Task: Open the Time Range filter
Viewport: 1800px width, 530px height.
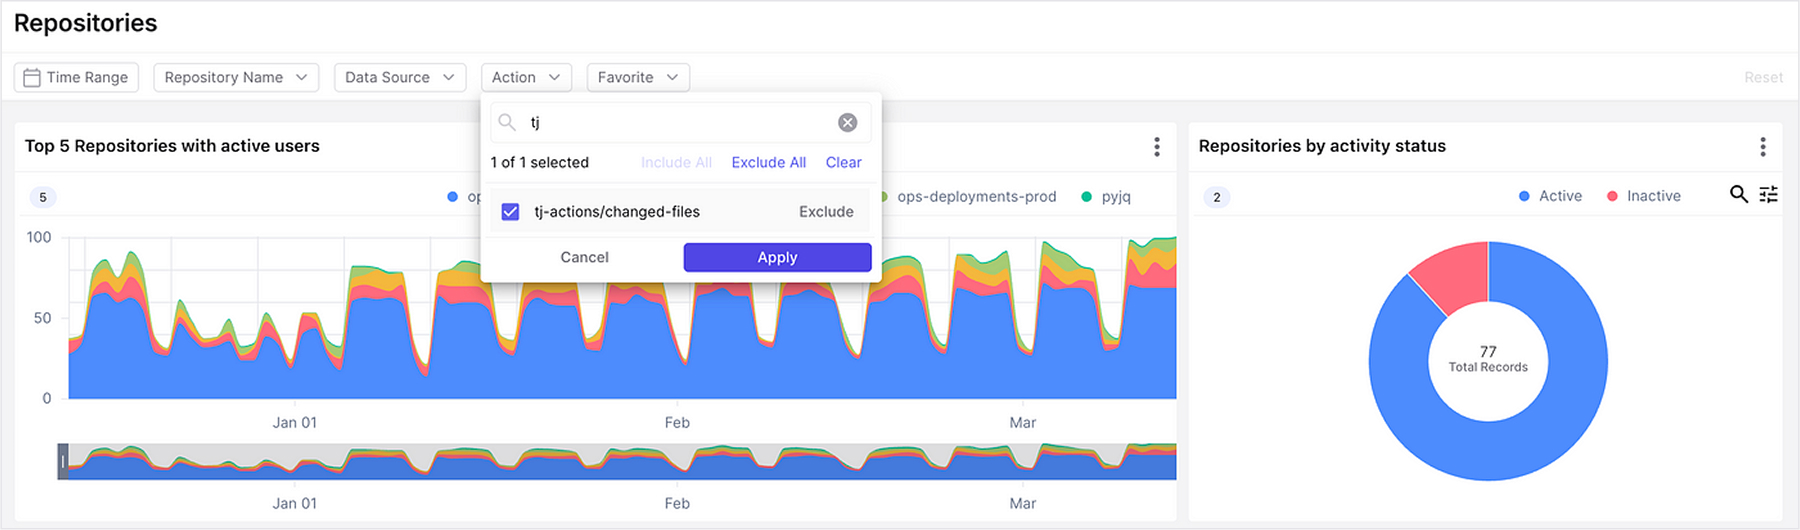Action: coord(76,77)
